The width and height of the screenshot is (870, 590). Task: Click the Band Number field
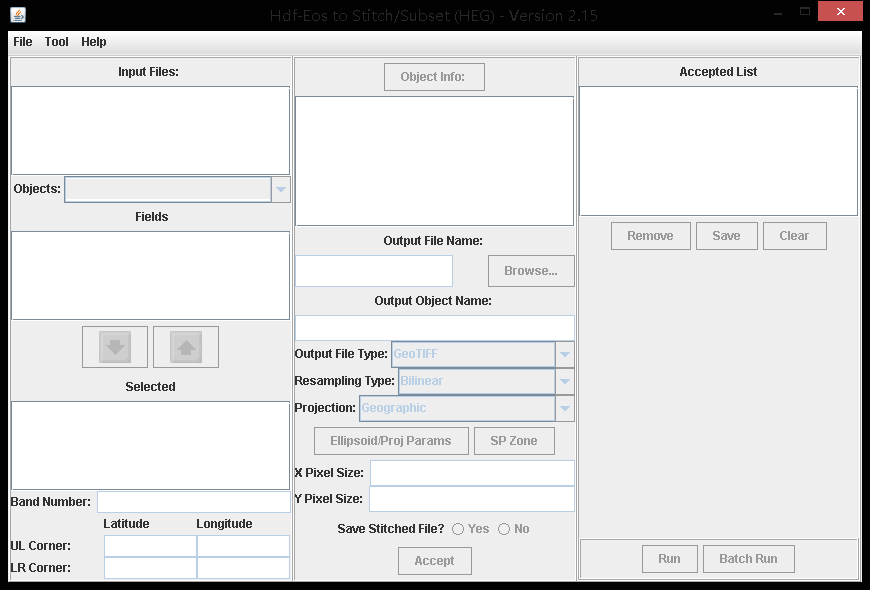pos(194,502)
